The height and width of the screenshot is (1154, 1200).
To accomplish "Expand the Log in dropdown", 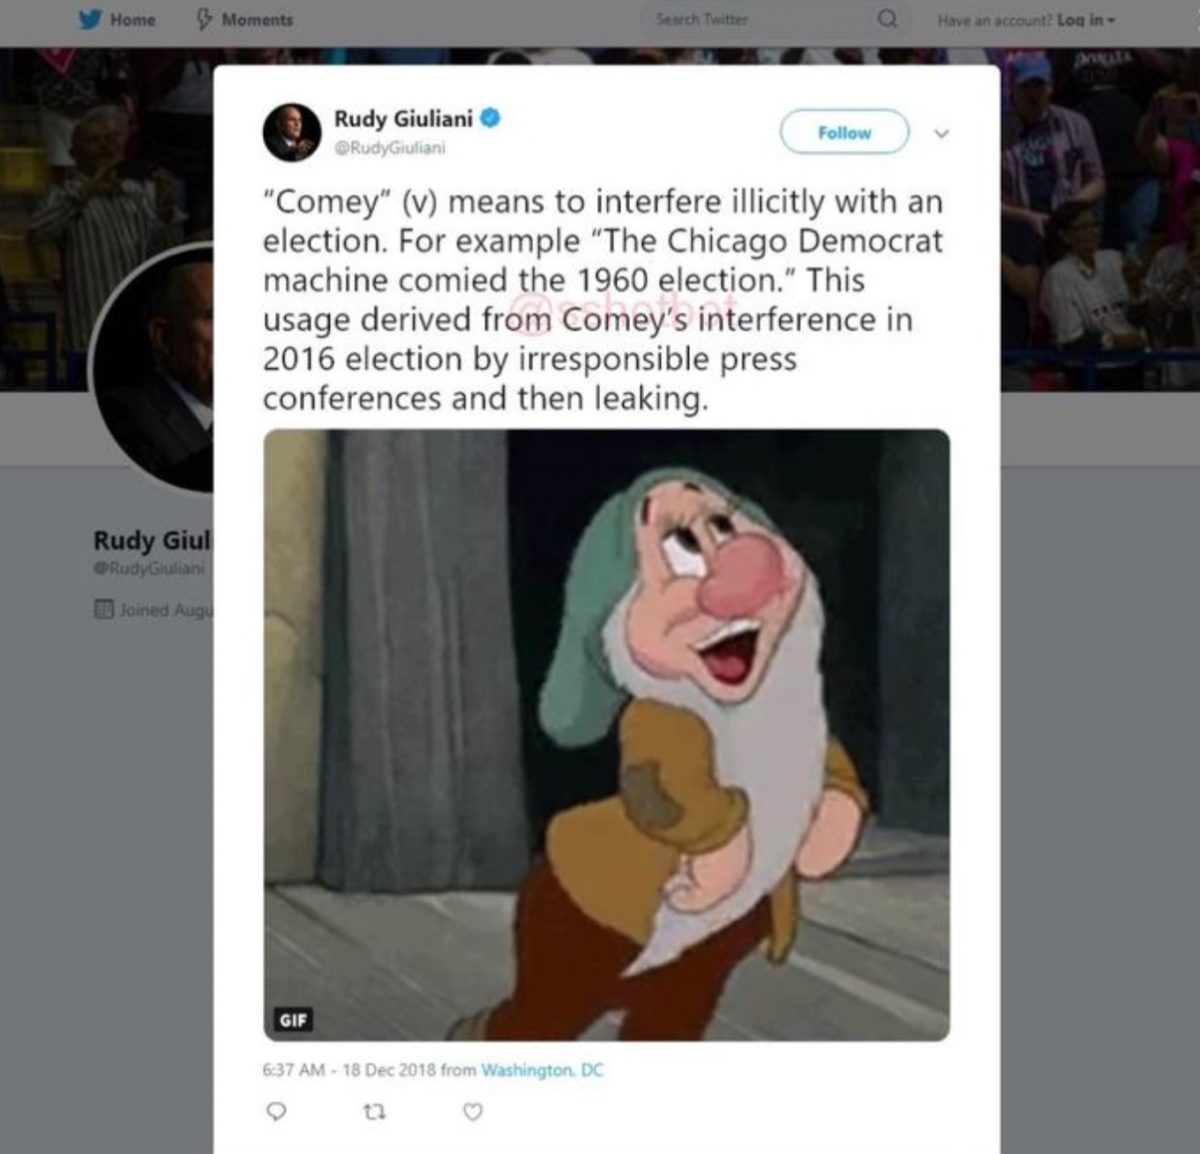I will [x=1084, y=19].
